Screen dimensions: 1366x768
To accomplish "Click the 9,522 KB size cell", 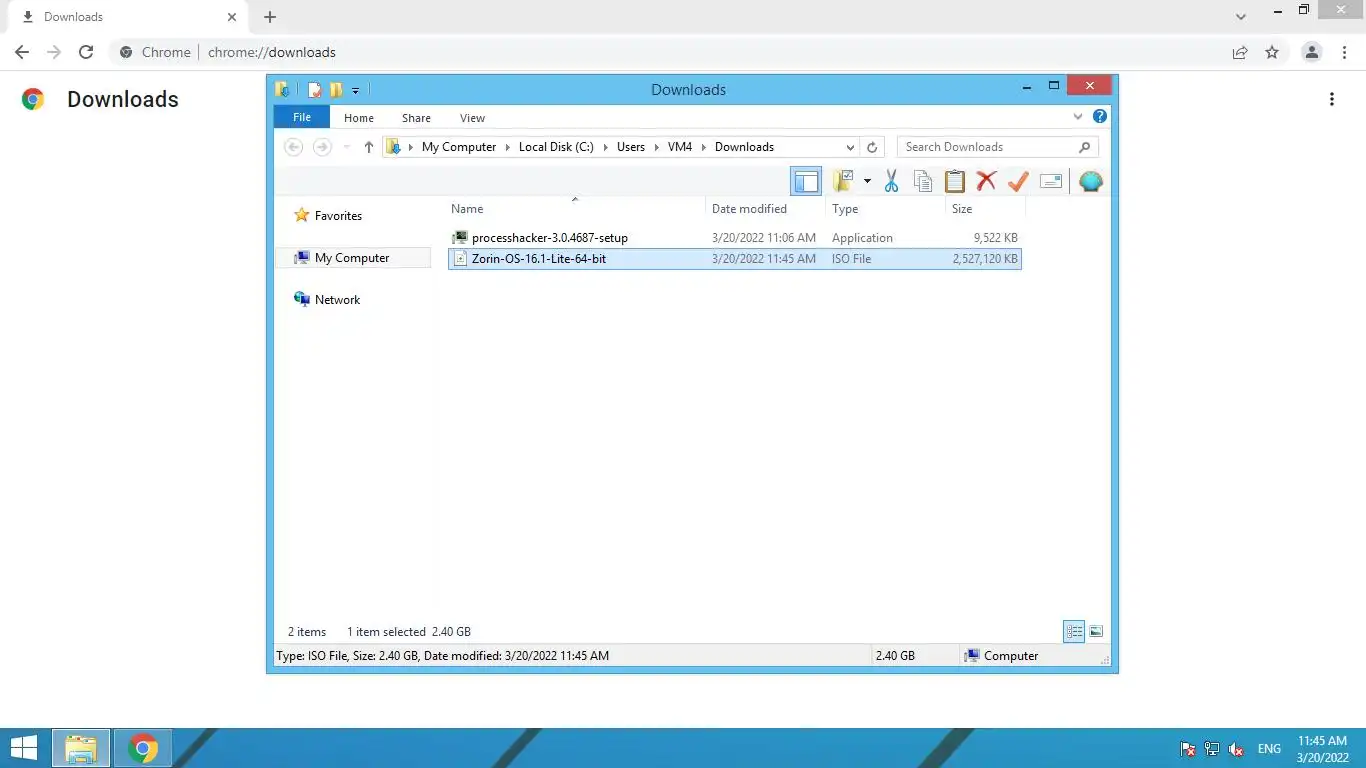I will click(995, 238).
